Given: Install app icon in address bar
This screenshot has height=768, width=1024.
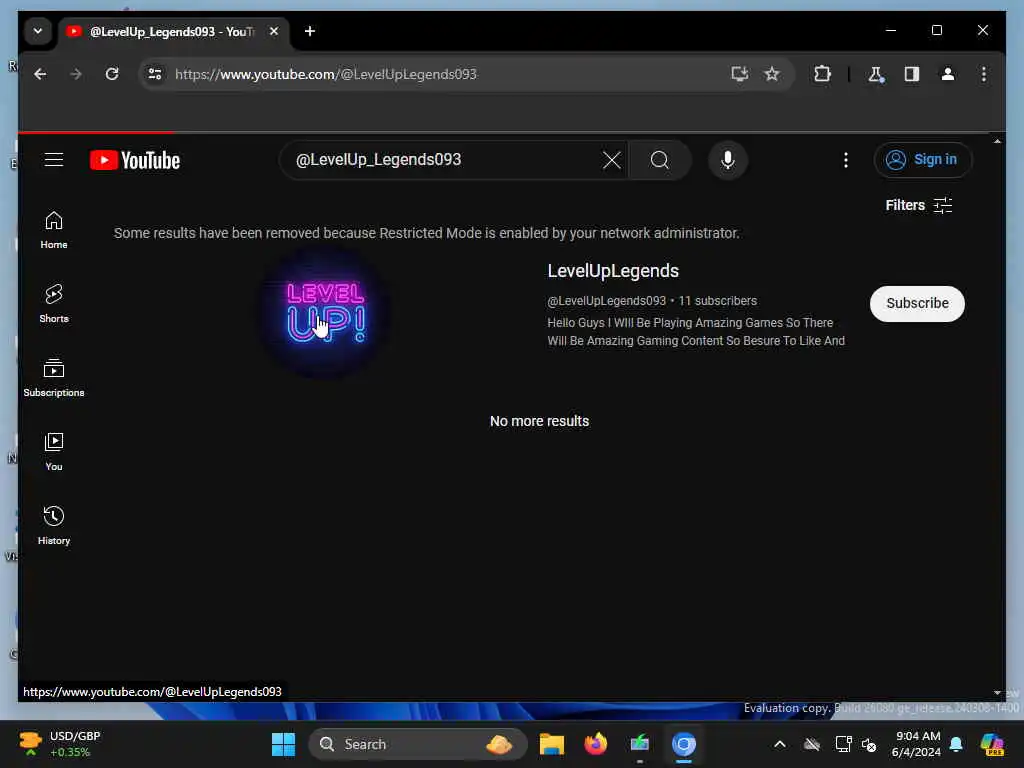Looking at the screenshot, I should 739,74.
